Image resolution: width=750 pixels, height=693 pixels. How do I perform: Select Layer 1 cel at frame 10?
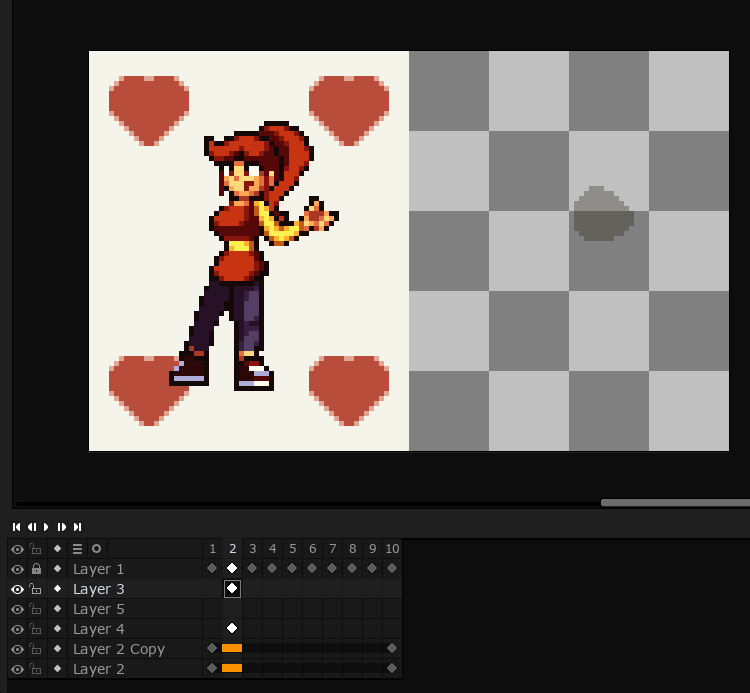coord(392,568)
